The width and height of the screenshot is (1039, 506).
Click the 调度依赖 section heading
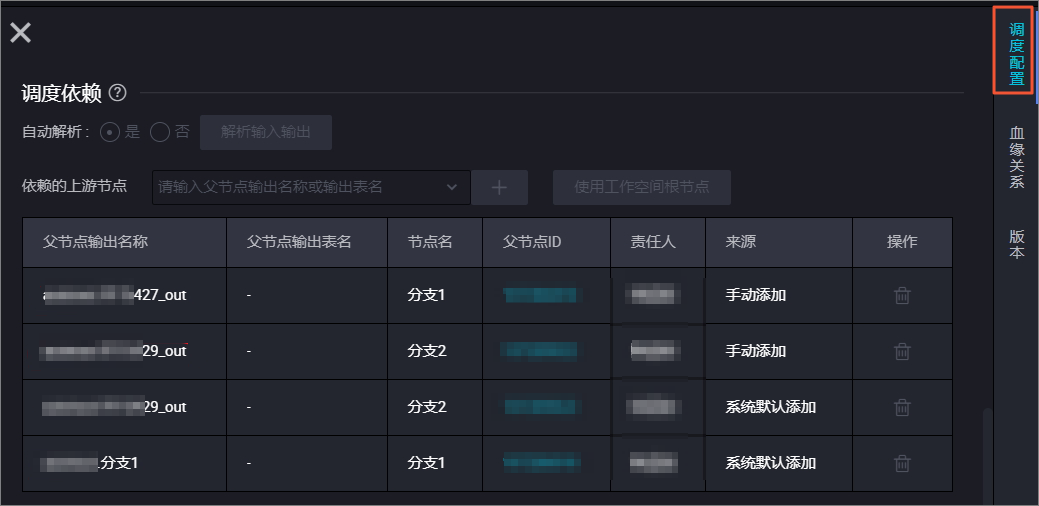click(62, 93)
